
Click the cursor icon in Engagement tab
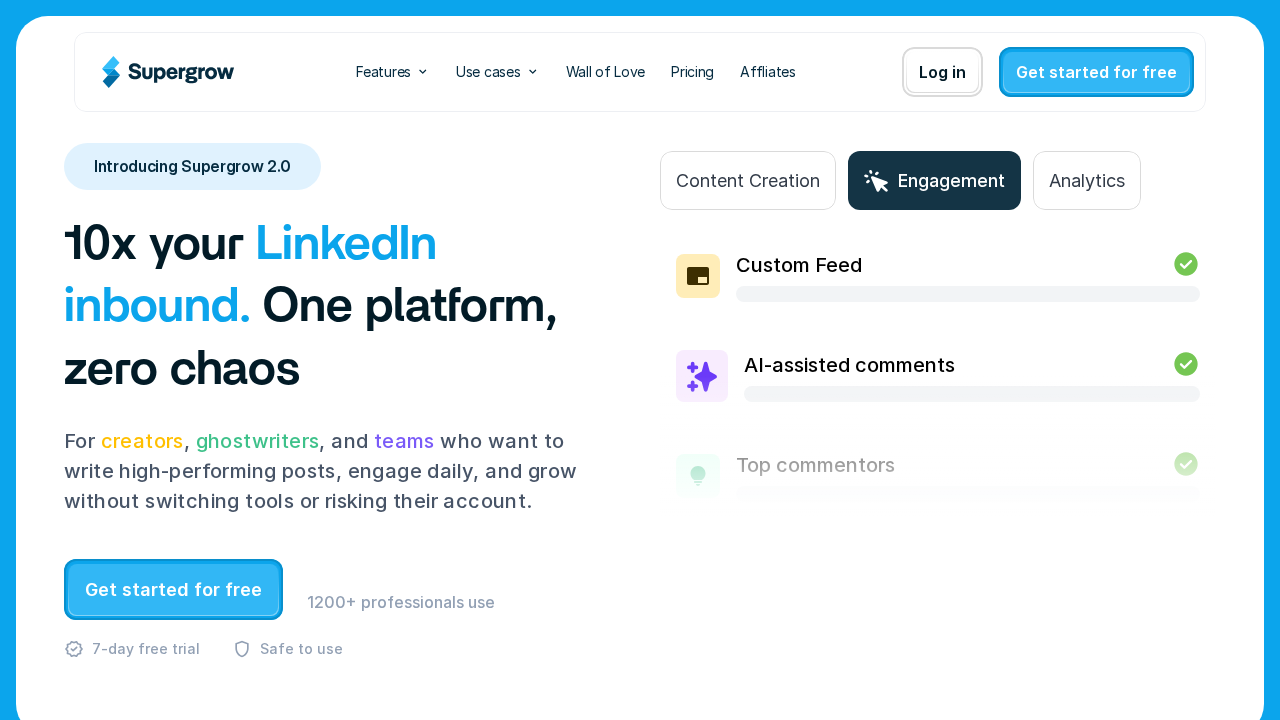click(x=876, y=181)
